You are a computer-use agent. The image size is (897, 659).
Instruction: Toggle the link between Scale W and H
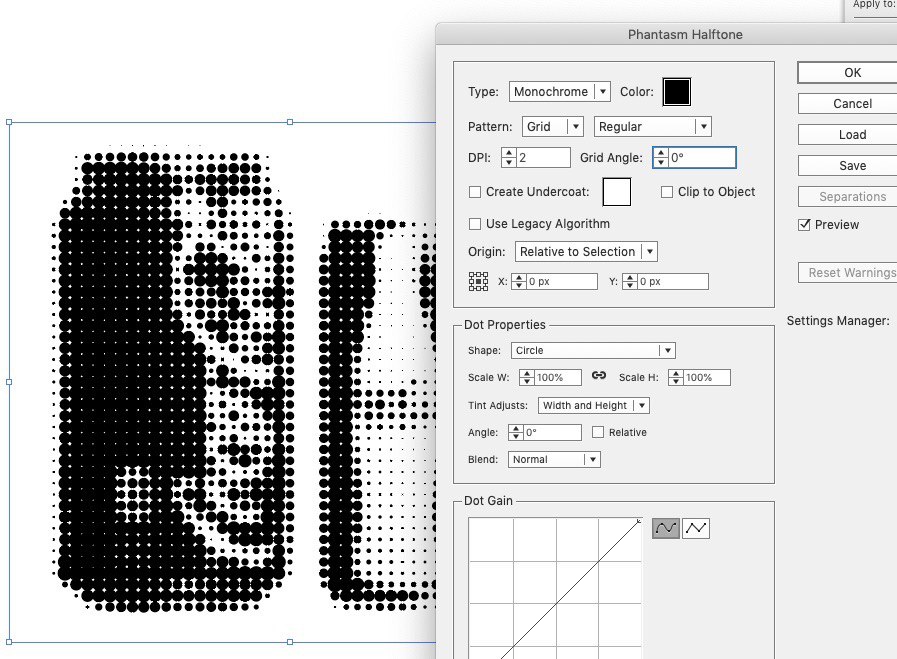pyautogui.click(x=599, y=375)
